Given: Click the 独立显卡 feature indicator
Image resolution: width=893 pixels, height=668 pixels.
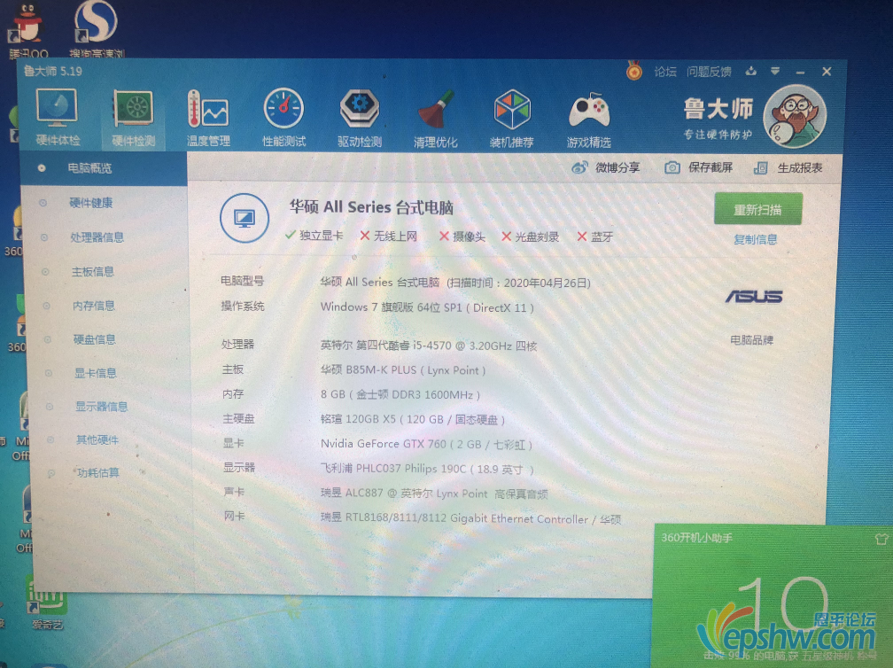Looking at the screenshot, I should click(314, 236).
